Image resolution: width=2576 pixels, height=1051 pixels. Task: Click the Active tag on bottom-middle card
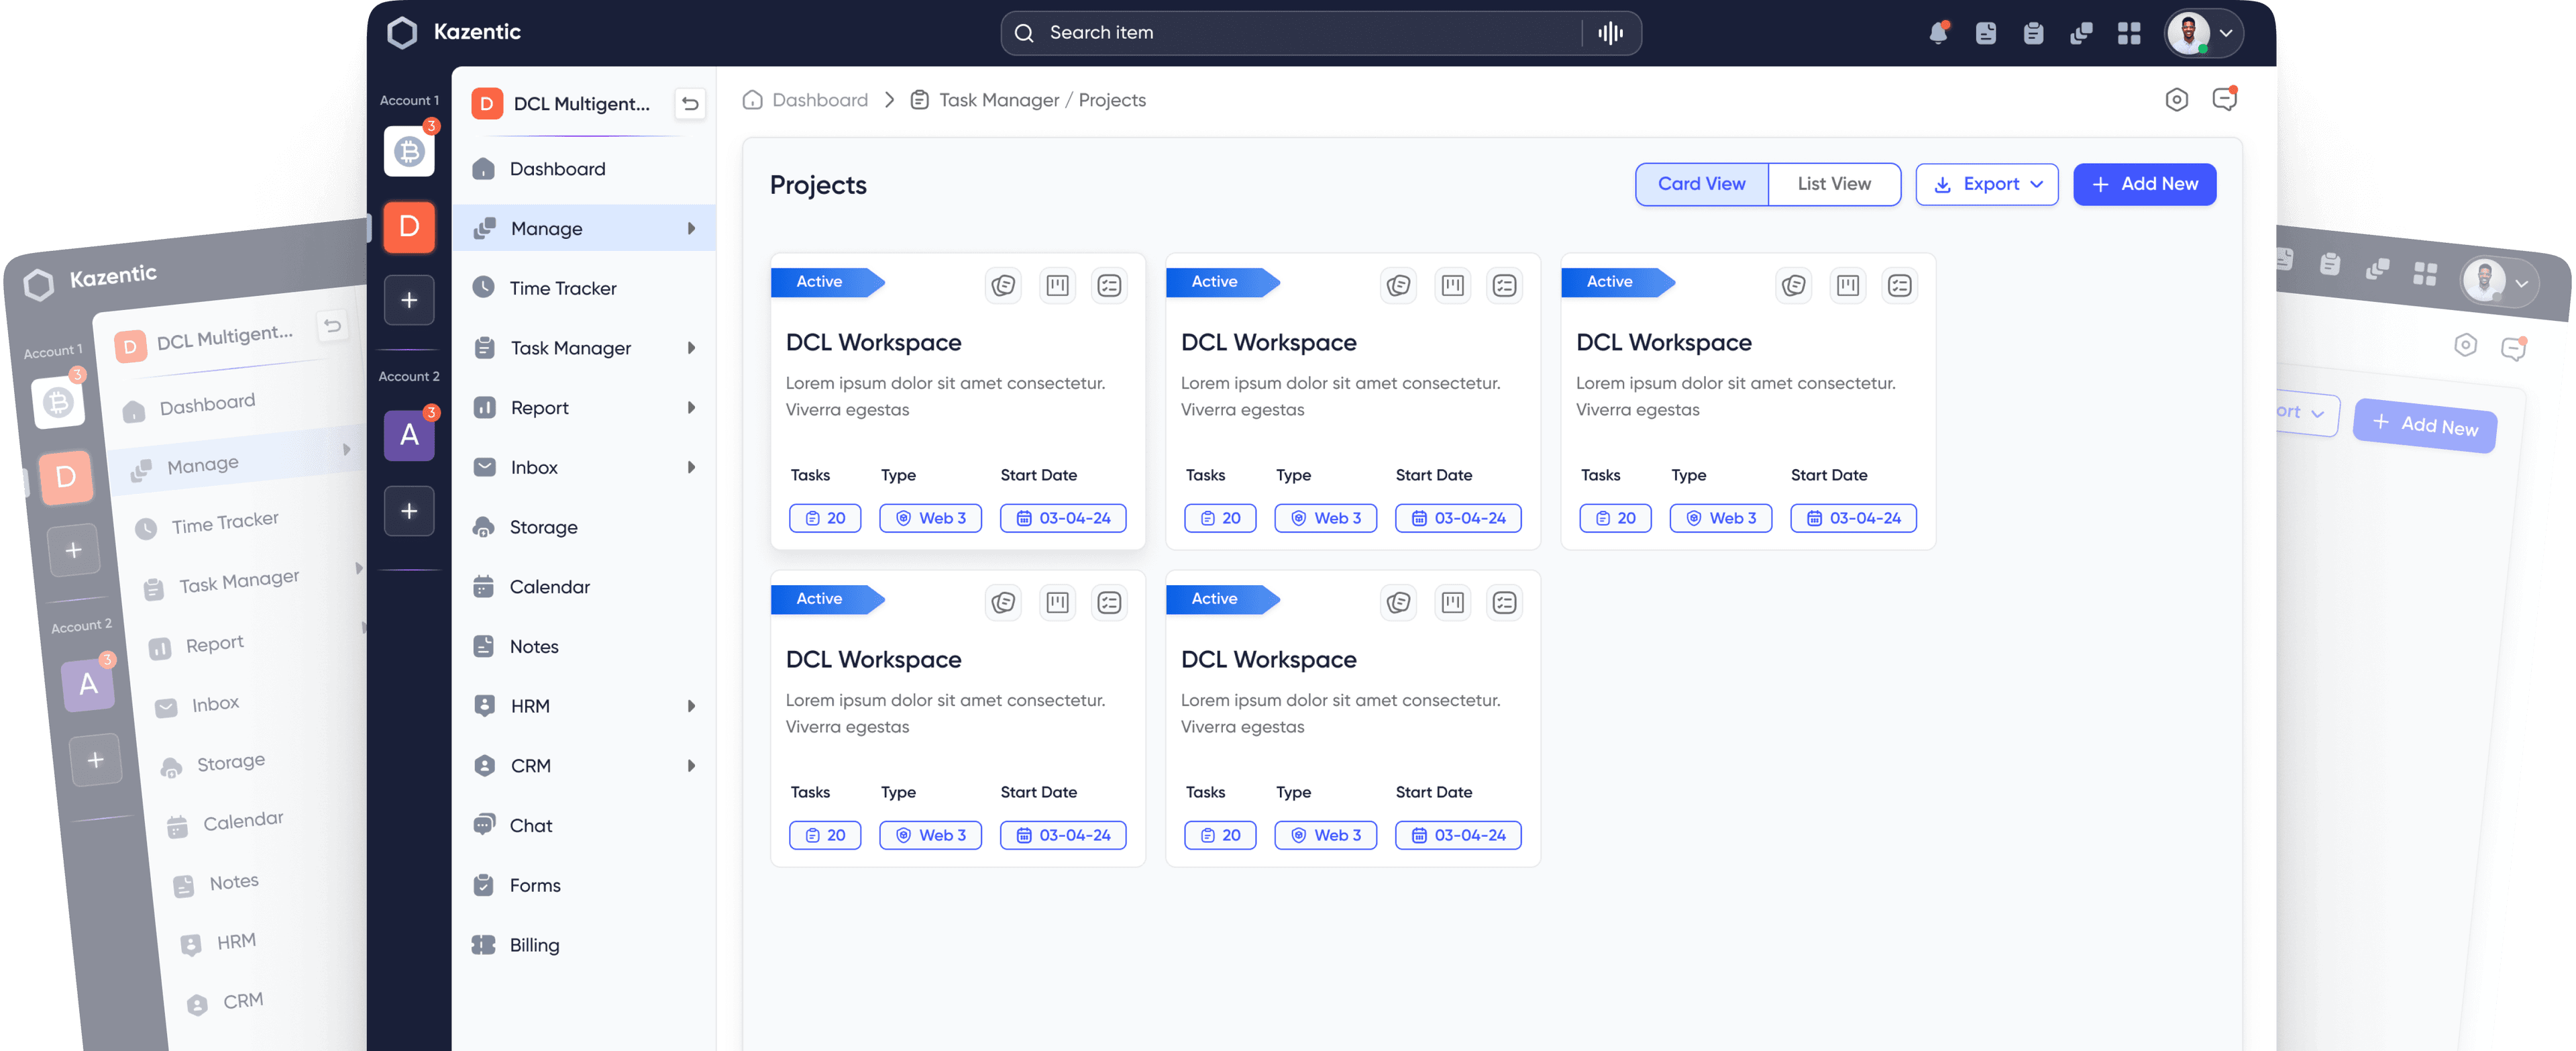pyautogui.click(x=1222, y=599)
